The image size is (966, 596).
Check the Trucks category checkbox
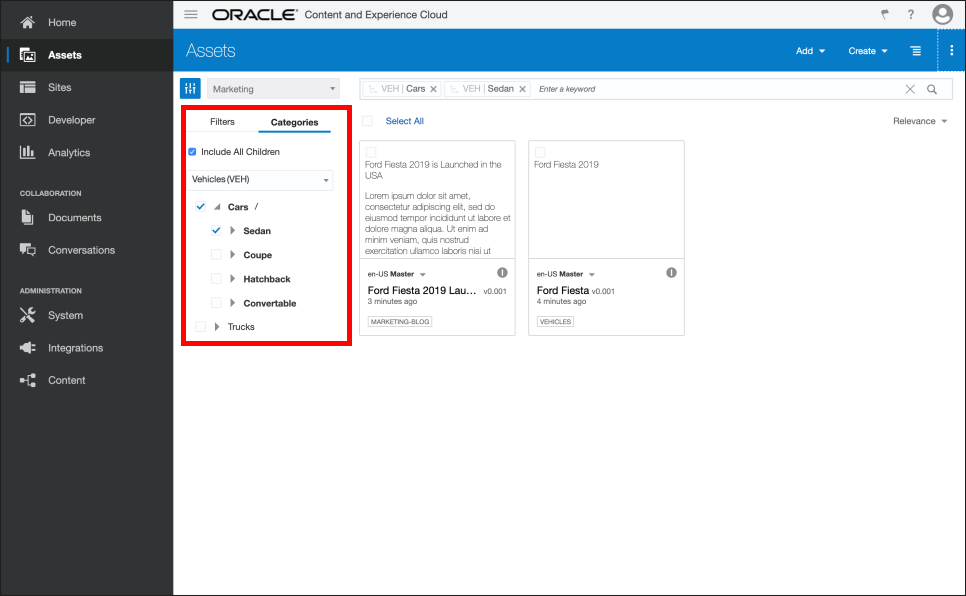[200, 327]
